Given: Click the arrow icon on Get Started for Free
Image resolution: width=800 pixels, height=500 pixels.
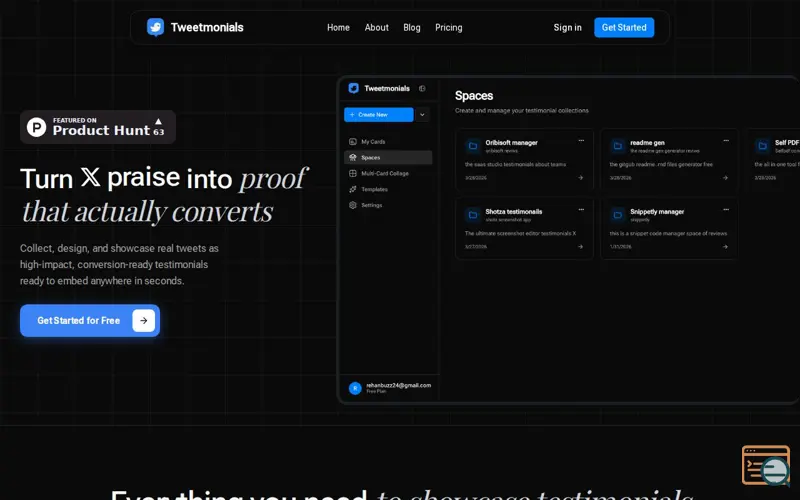Looking at the screenshot, I should coord(144,320).
